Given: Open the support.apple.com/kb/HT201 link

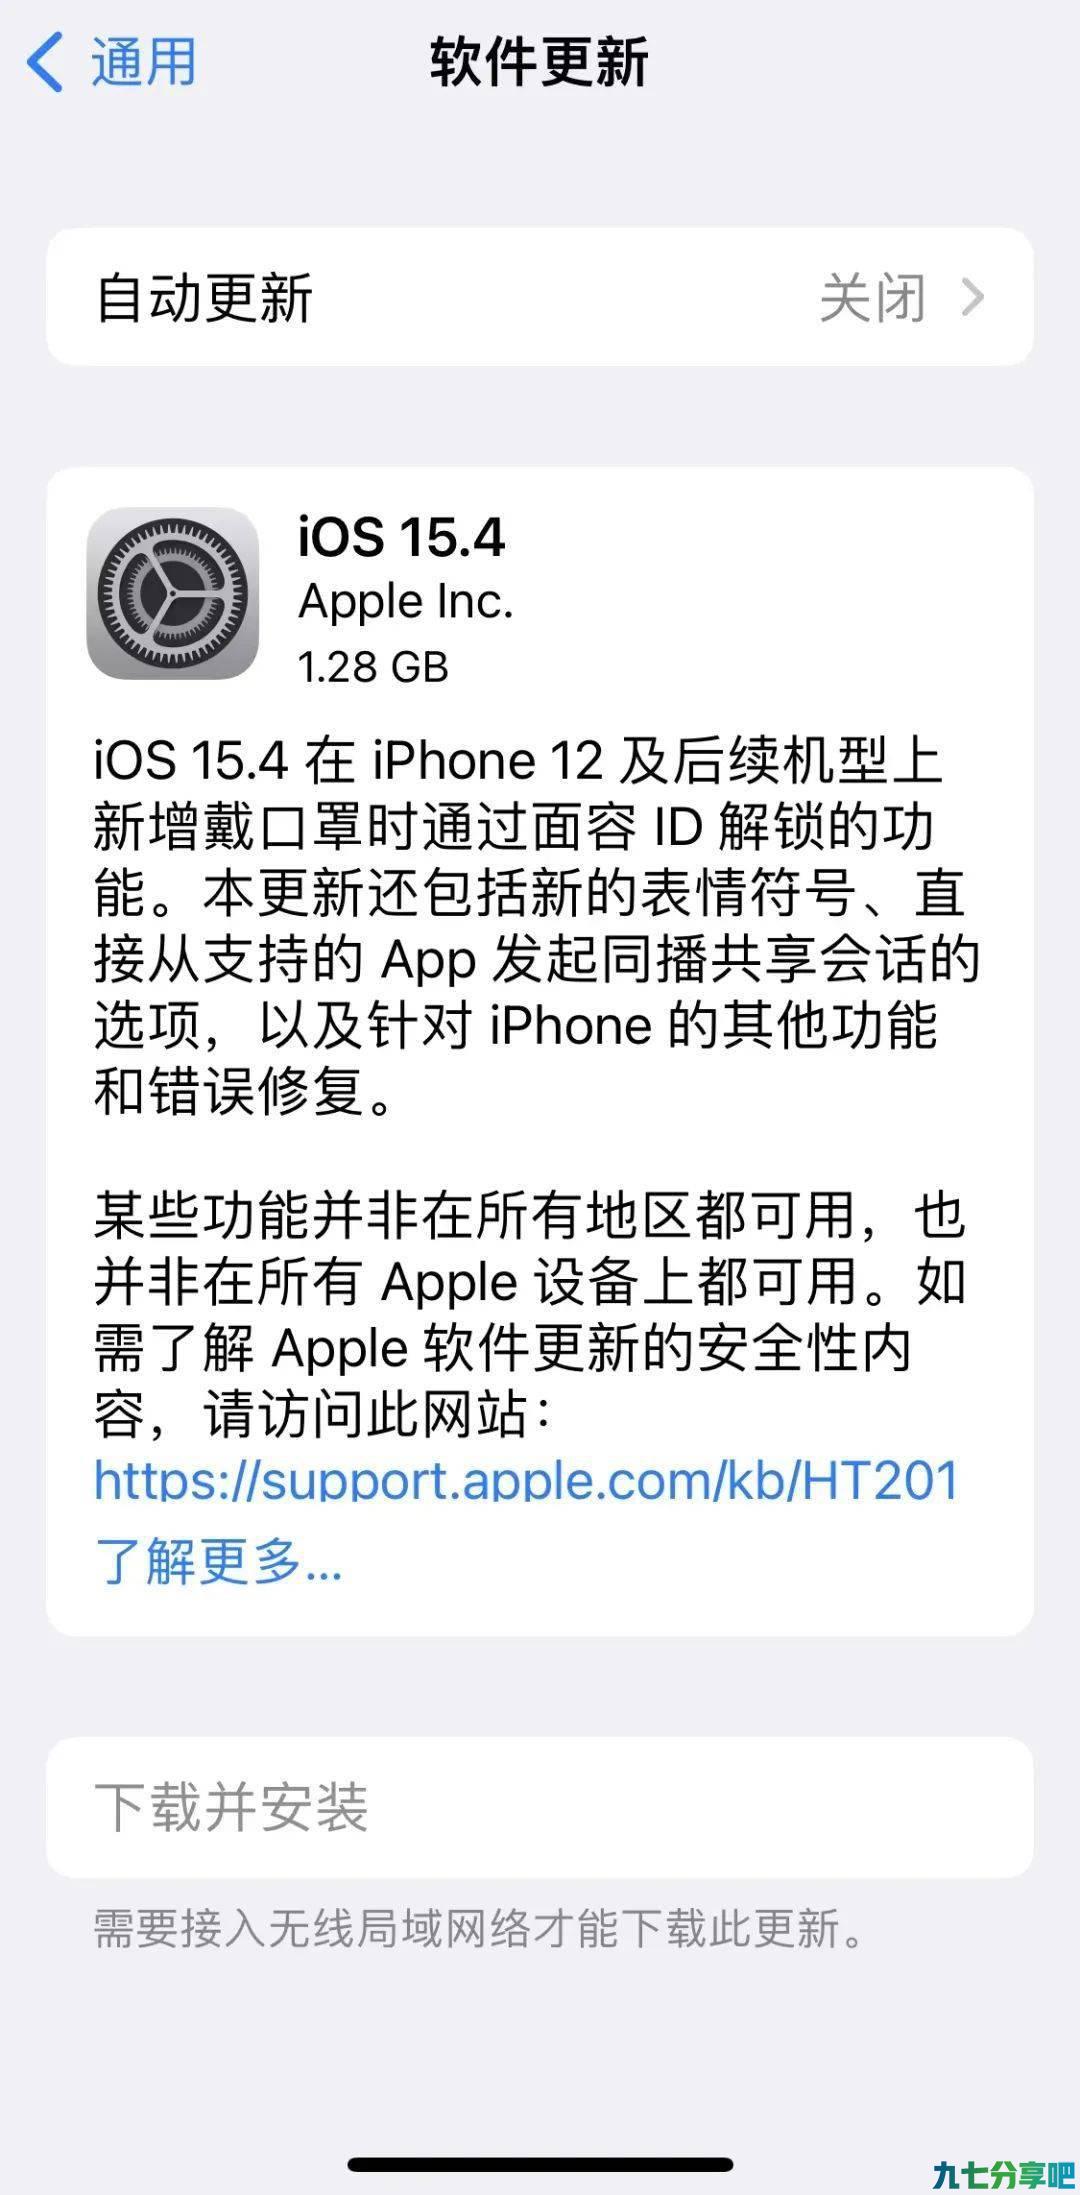Looking at the screenshot, I should click(526, 1480).
